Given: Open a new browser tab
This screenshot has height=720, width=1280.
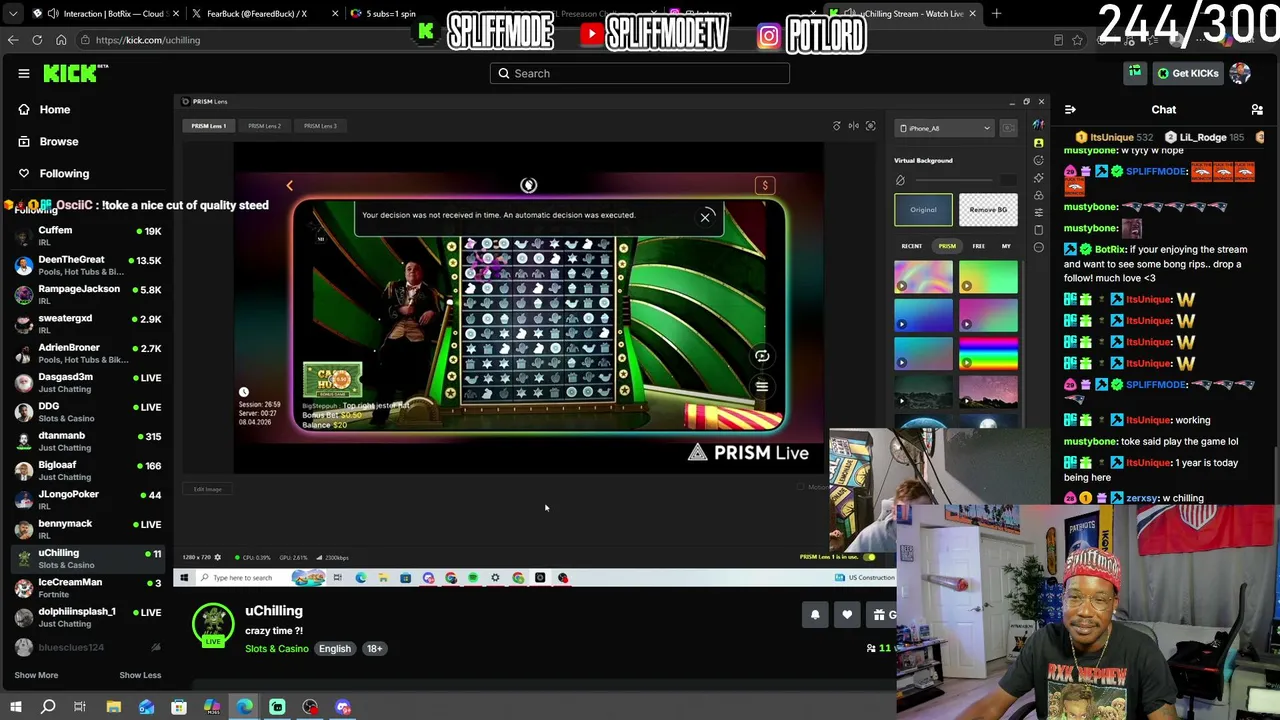Looking at the screenshot, I should point(996,14).
